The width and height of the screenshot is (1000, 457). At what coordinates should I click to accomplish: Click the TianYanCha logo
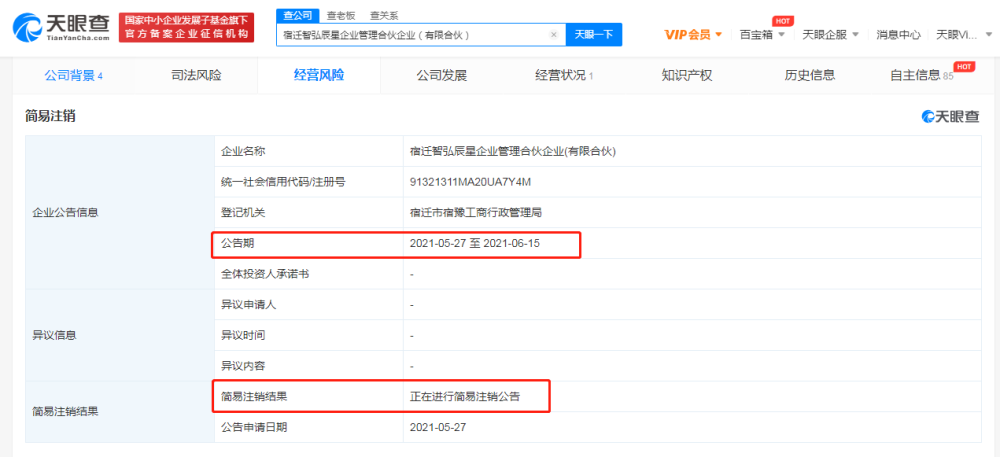point(61,27)
